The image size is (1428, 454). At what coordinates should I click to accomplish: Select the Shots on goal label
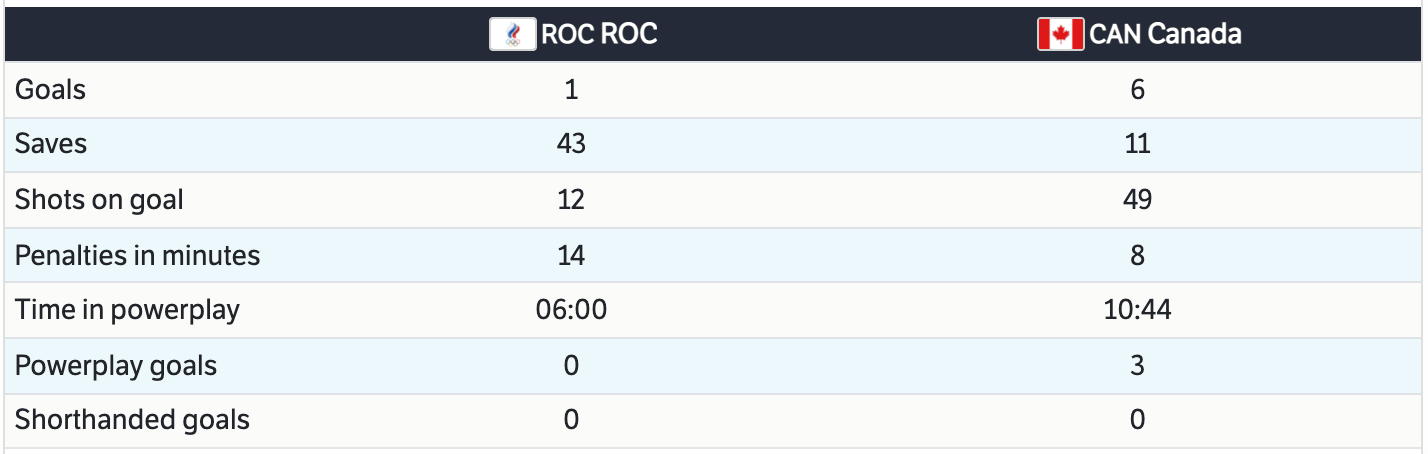pyautogui.click(x=99, y=200)
